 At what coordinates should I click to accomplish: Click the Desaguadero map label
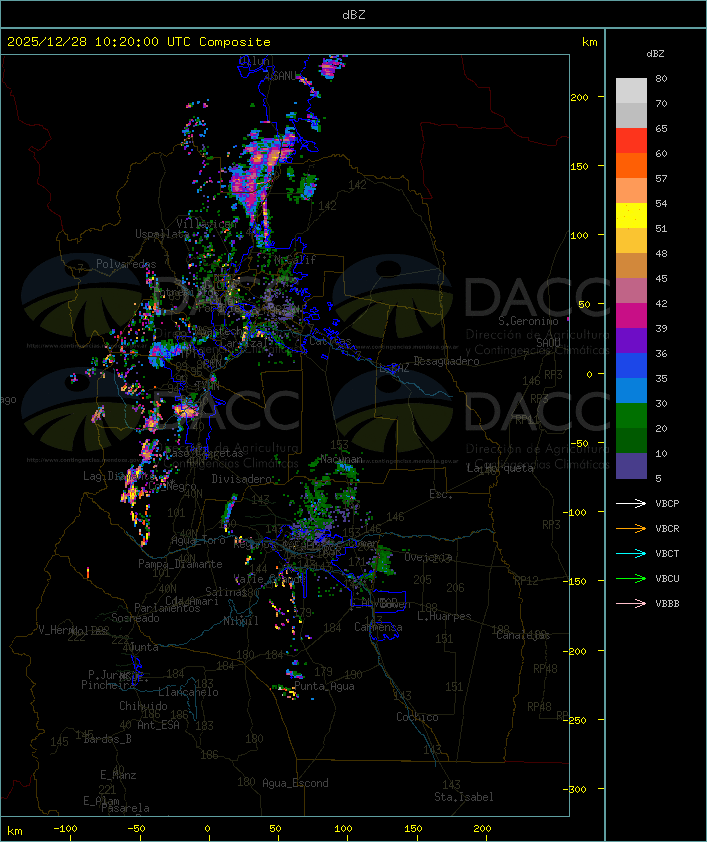pos(447,361)
